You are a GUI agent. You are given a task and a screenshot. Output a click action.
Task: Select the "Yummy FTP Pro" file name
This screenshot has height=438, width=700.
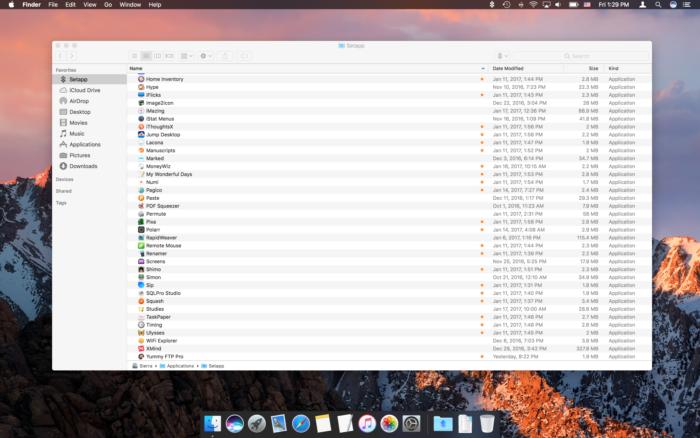[164, 357]
